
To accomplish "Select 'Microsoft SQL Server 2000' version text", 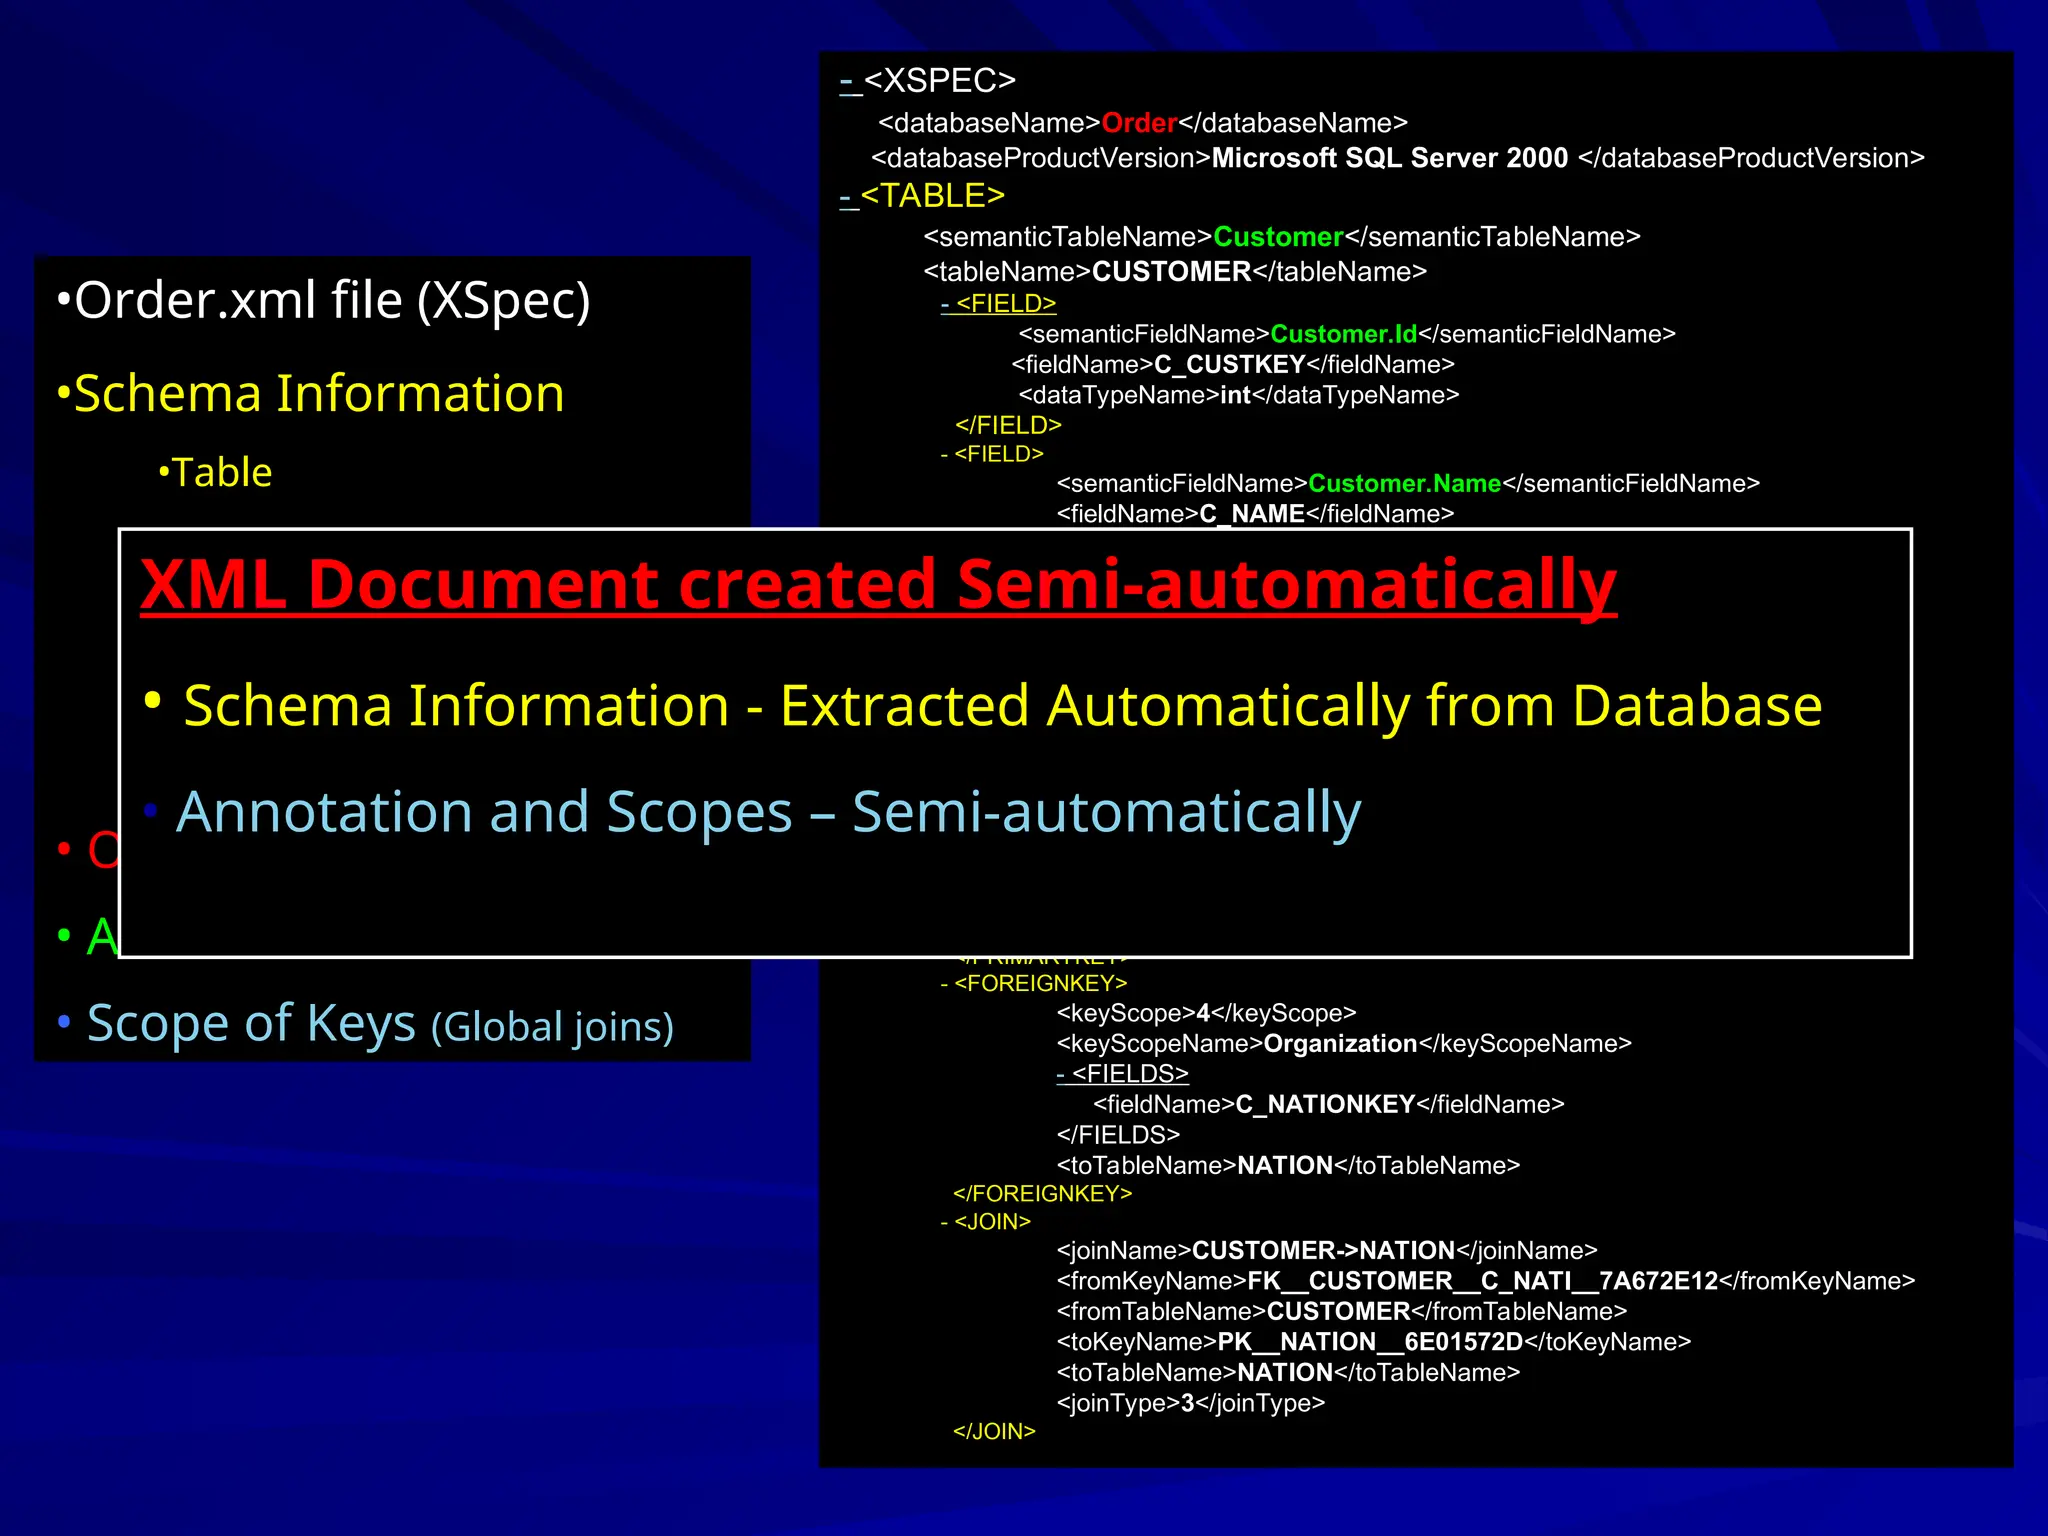I will coord(1389,158).
